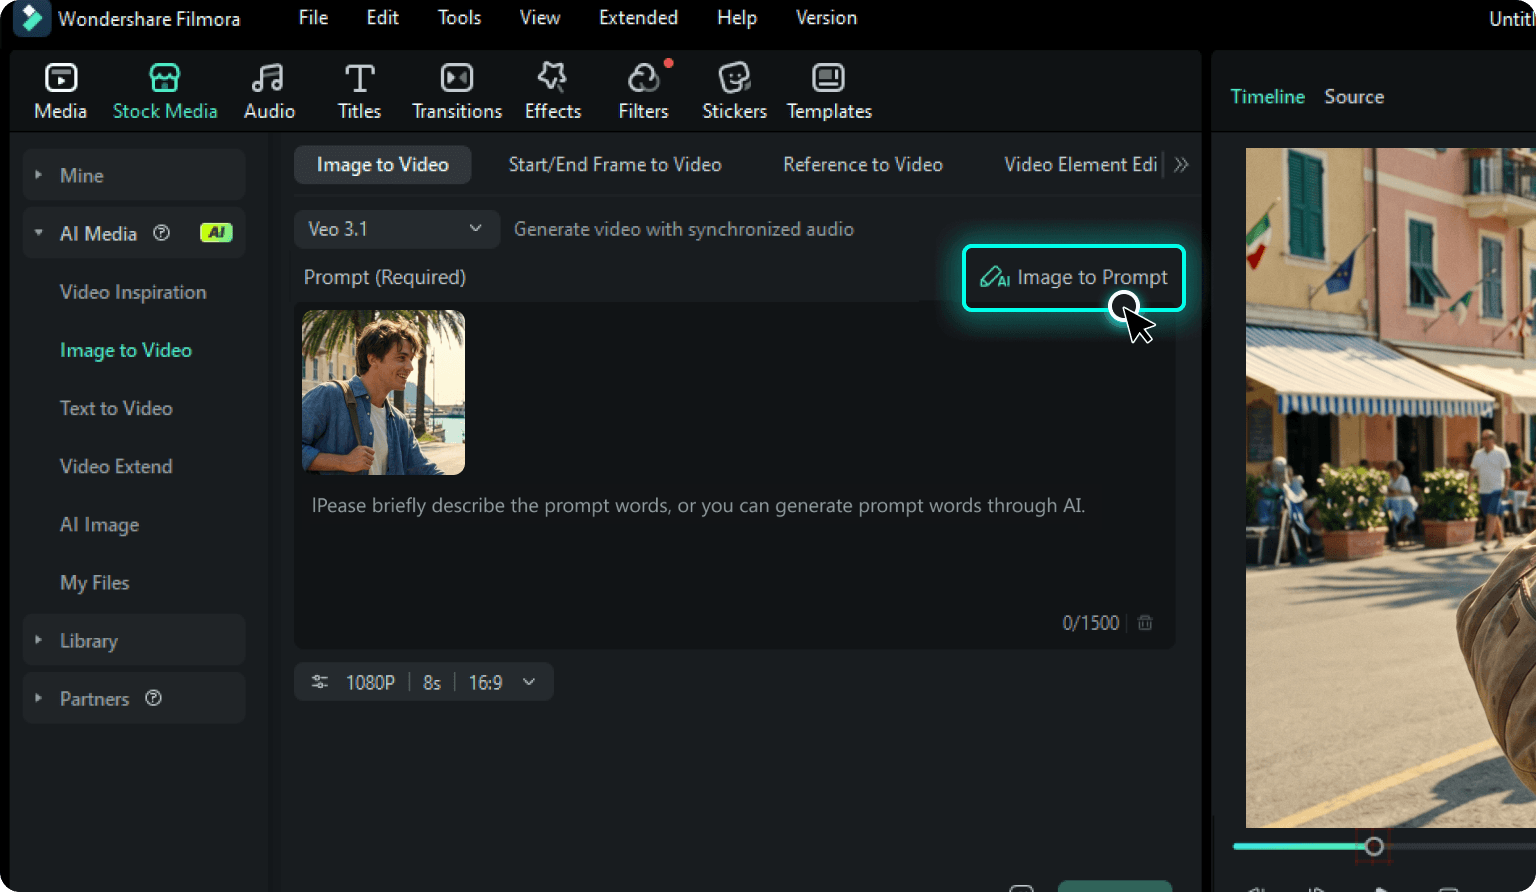
Task: Open the Effects panel
Action: 553,91
